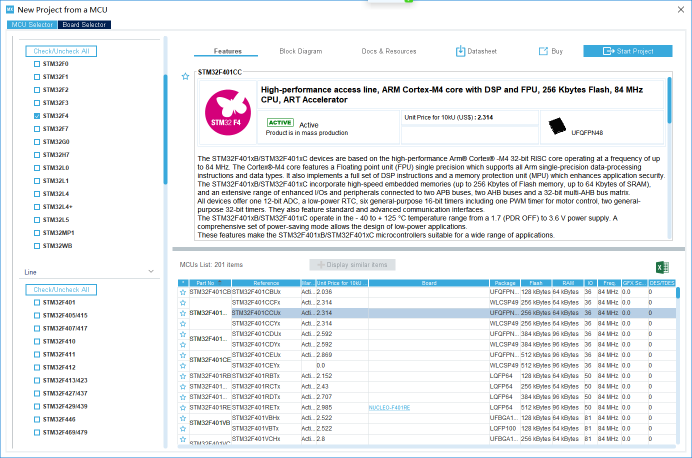
Task: Click the MCU description vertical scrollbar
Action: (x=669, y=100)
